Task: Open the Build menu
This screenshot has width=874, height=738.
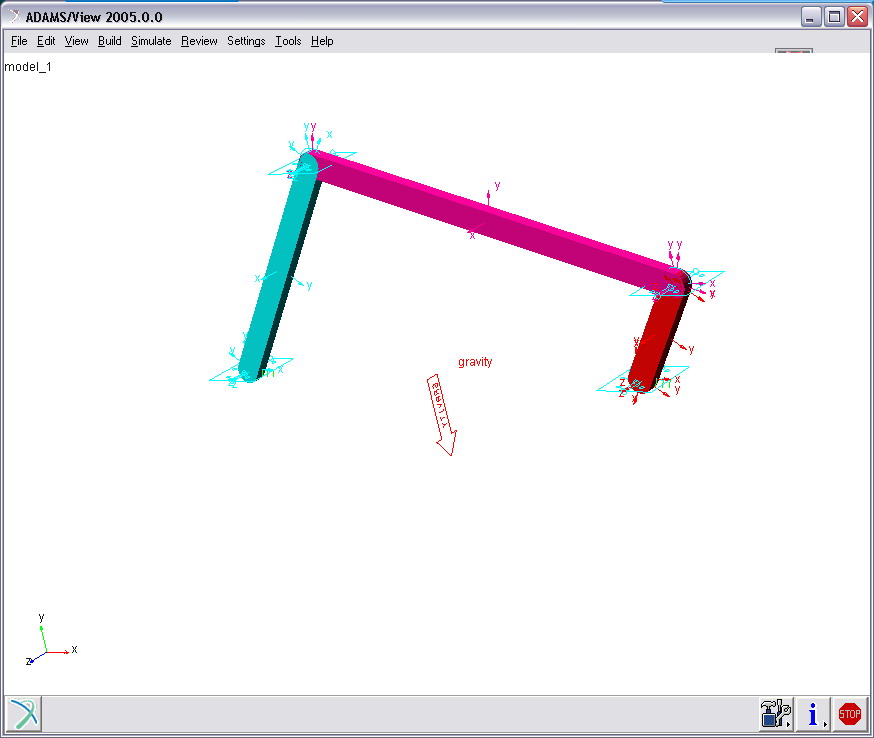Action: [x=109, y=41]
